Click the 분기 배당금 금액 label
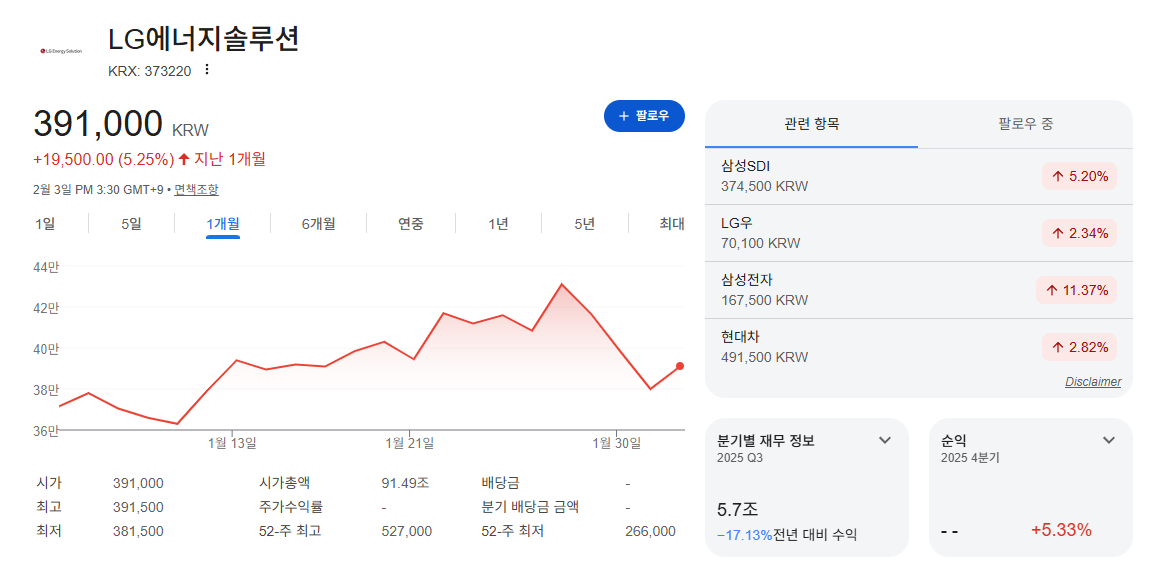This screenshot has width=1160, height=566. pyautogui.click(x=530, y=508)
